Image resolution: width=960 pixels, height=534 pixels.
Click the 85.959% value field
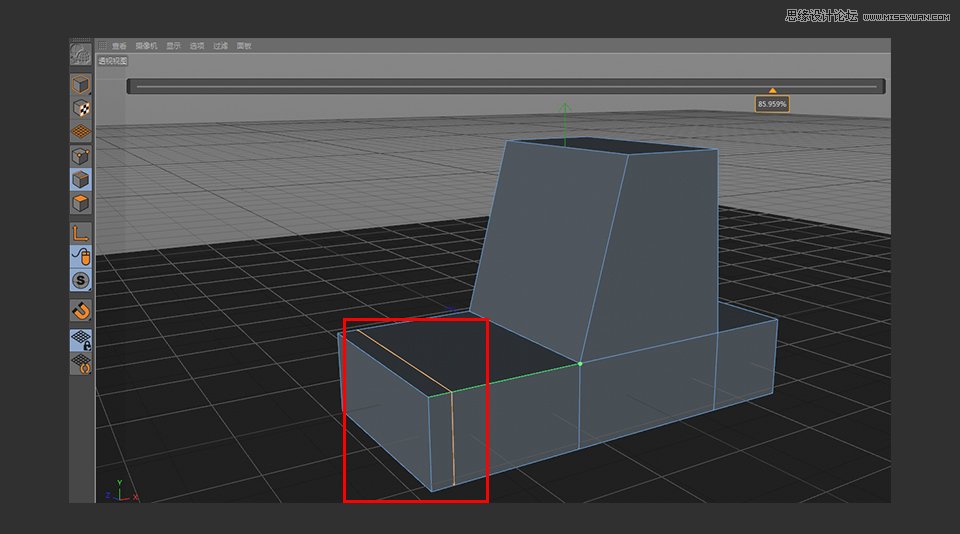pos(772,104)
